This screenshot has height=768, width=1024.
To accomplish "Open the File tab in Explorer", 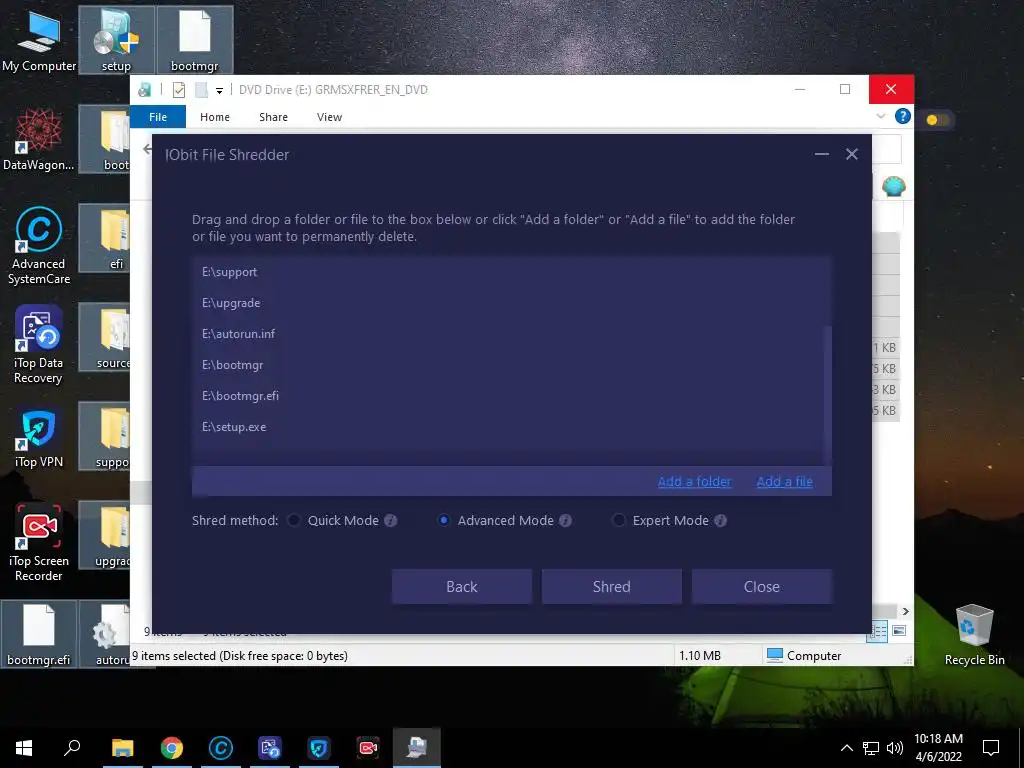I will [158, 117].
